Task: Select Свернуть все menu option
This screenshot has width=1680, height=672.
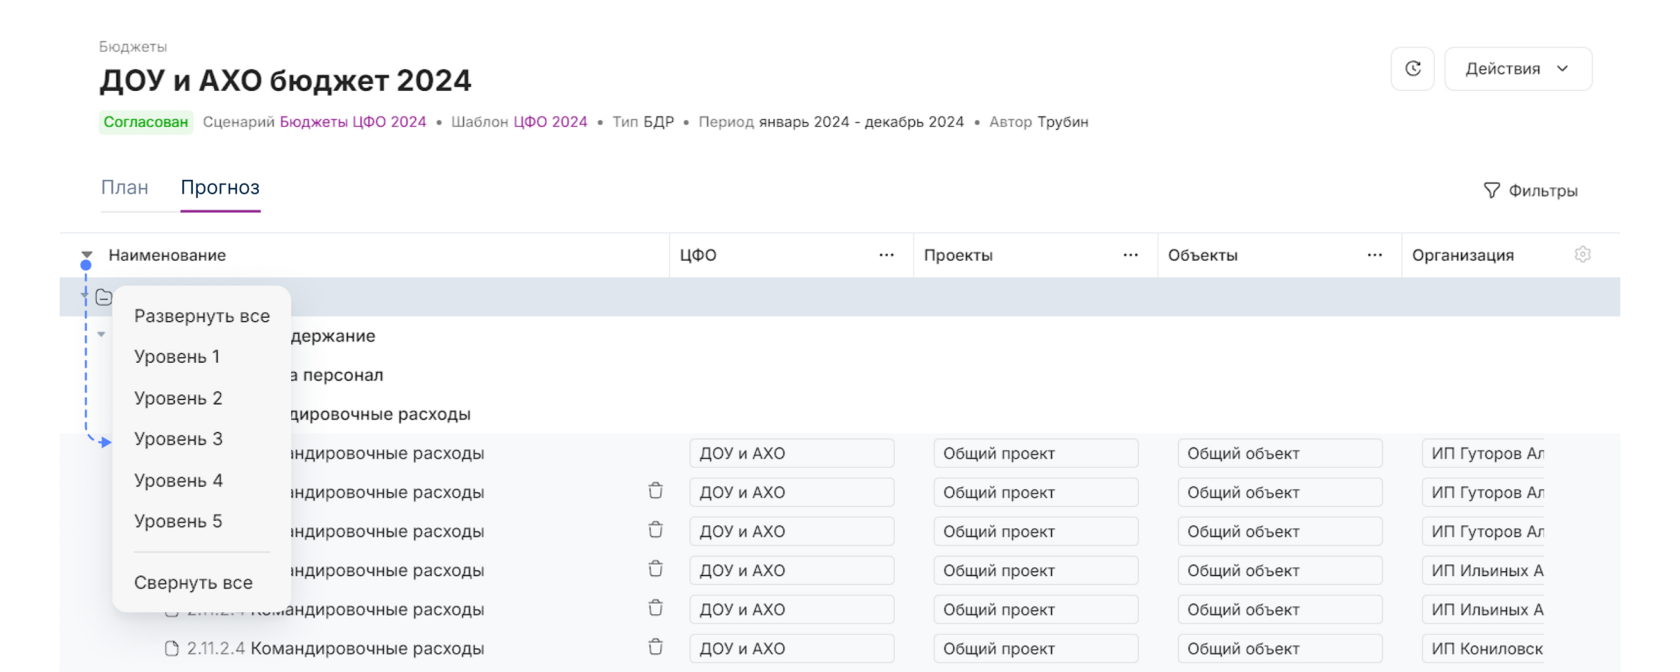Action: tap(193, 583)
